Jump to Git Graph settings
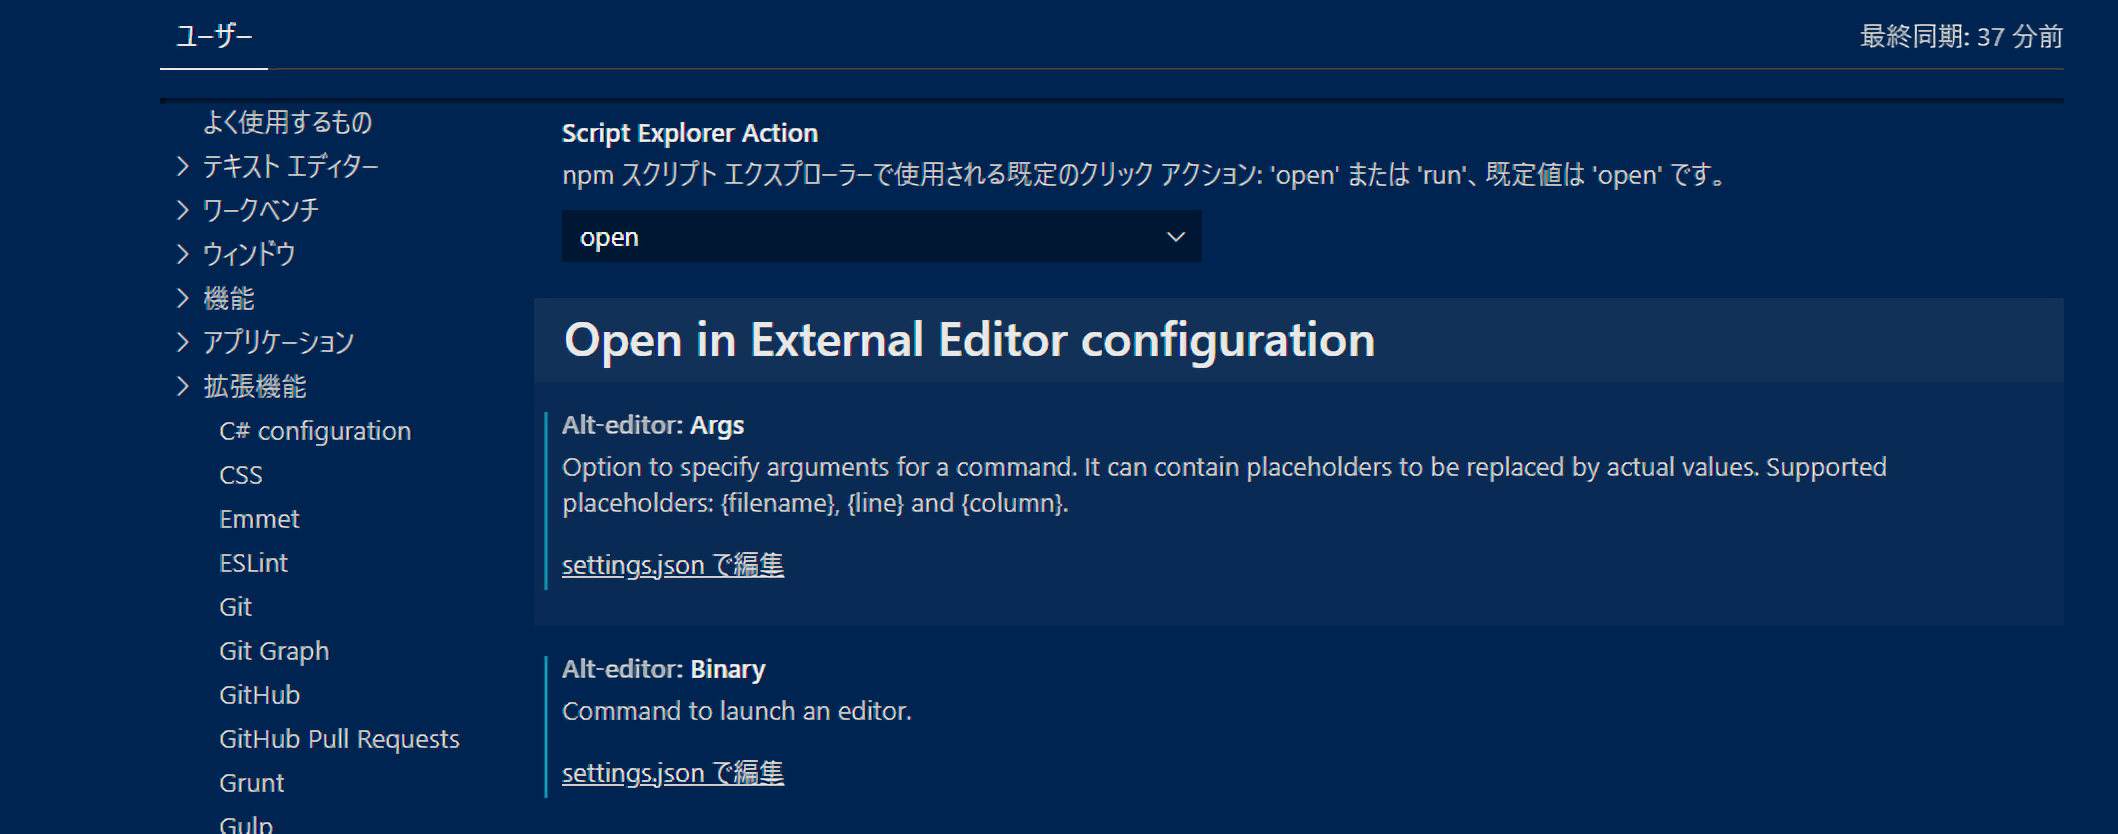This screenshot has height=834, width=2118. coord(274,651)
